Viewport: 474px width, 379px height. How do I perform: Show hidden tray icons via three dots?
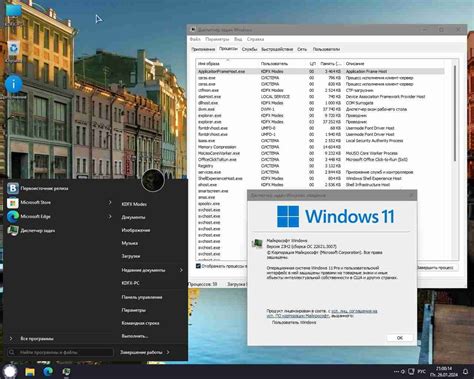396,371
